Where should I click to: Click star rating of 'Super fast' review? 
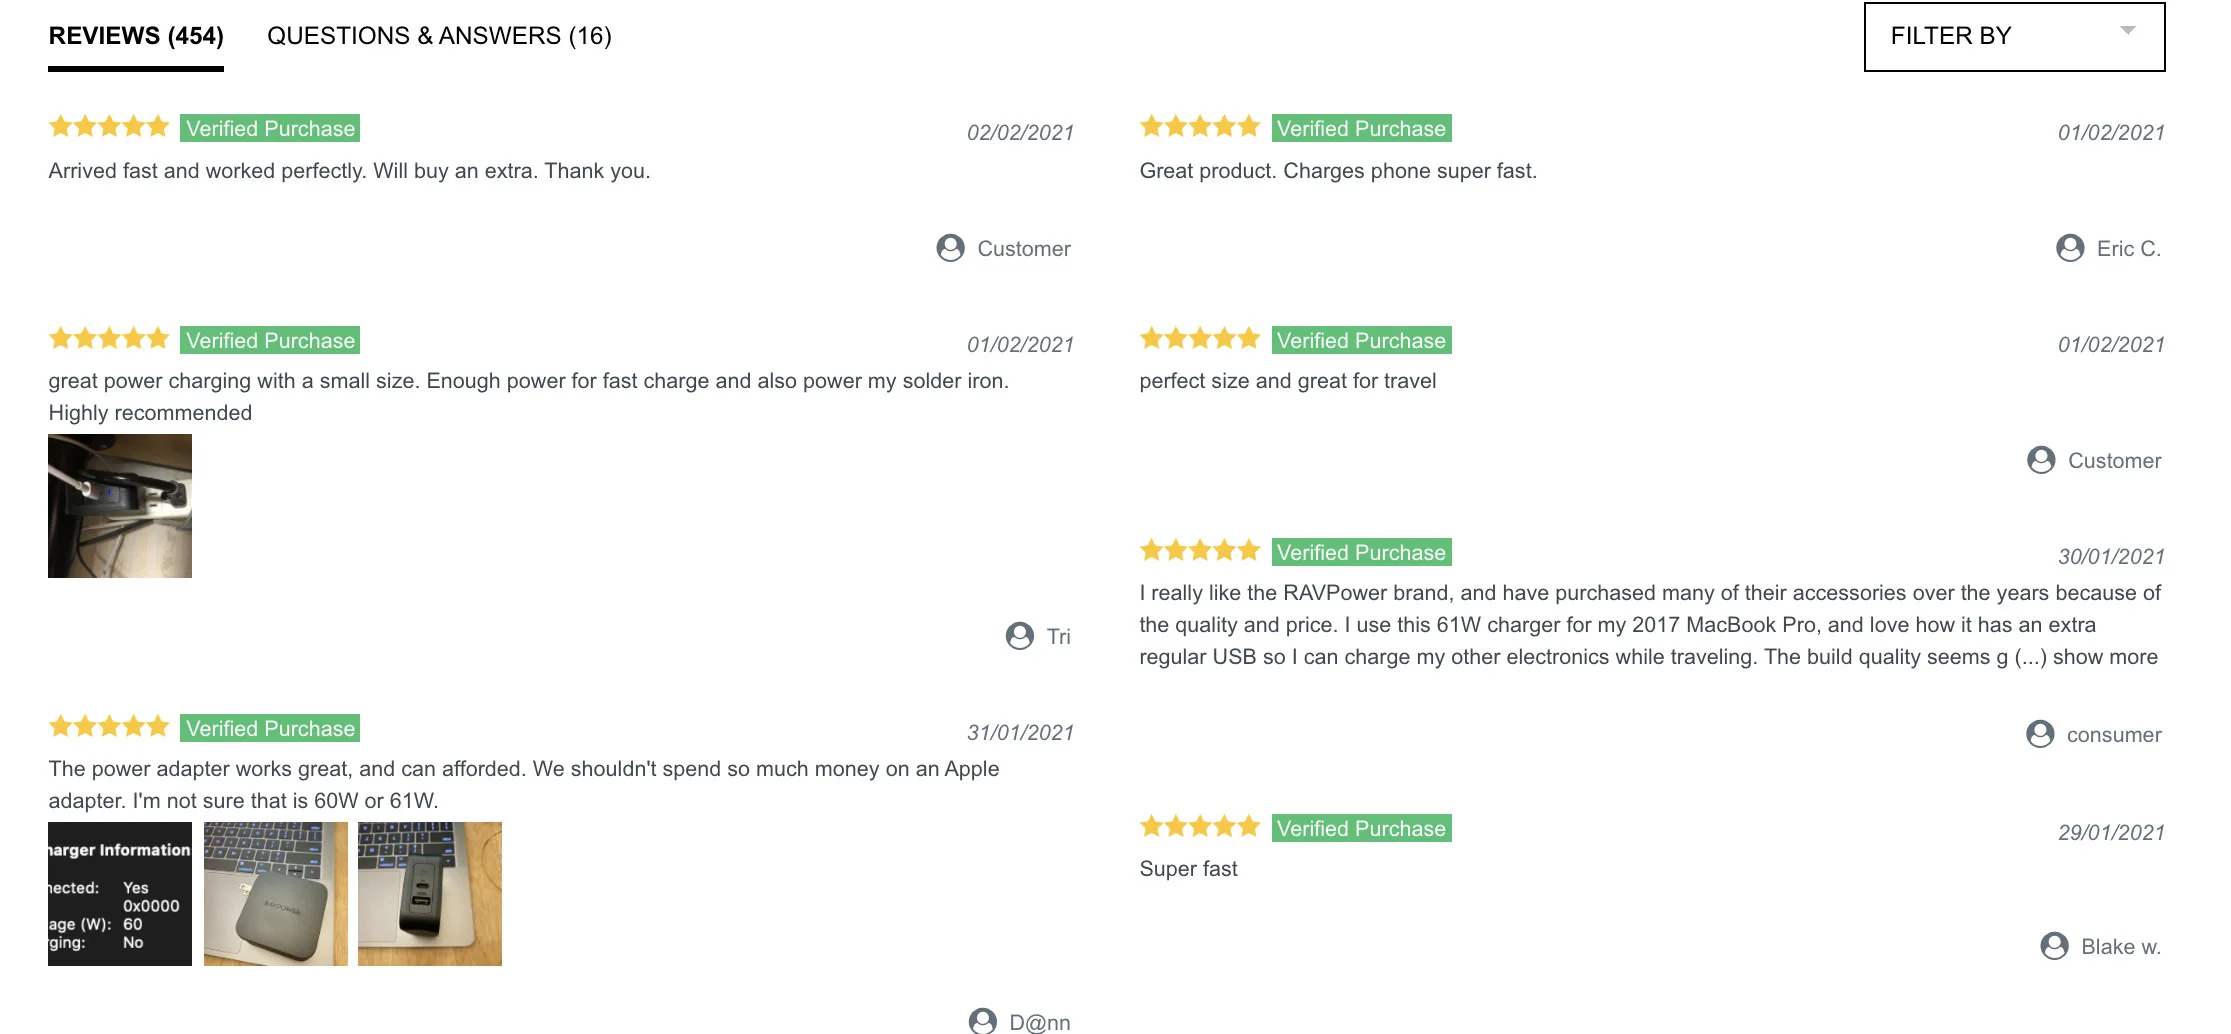1199,827
